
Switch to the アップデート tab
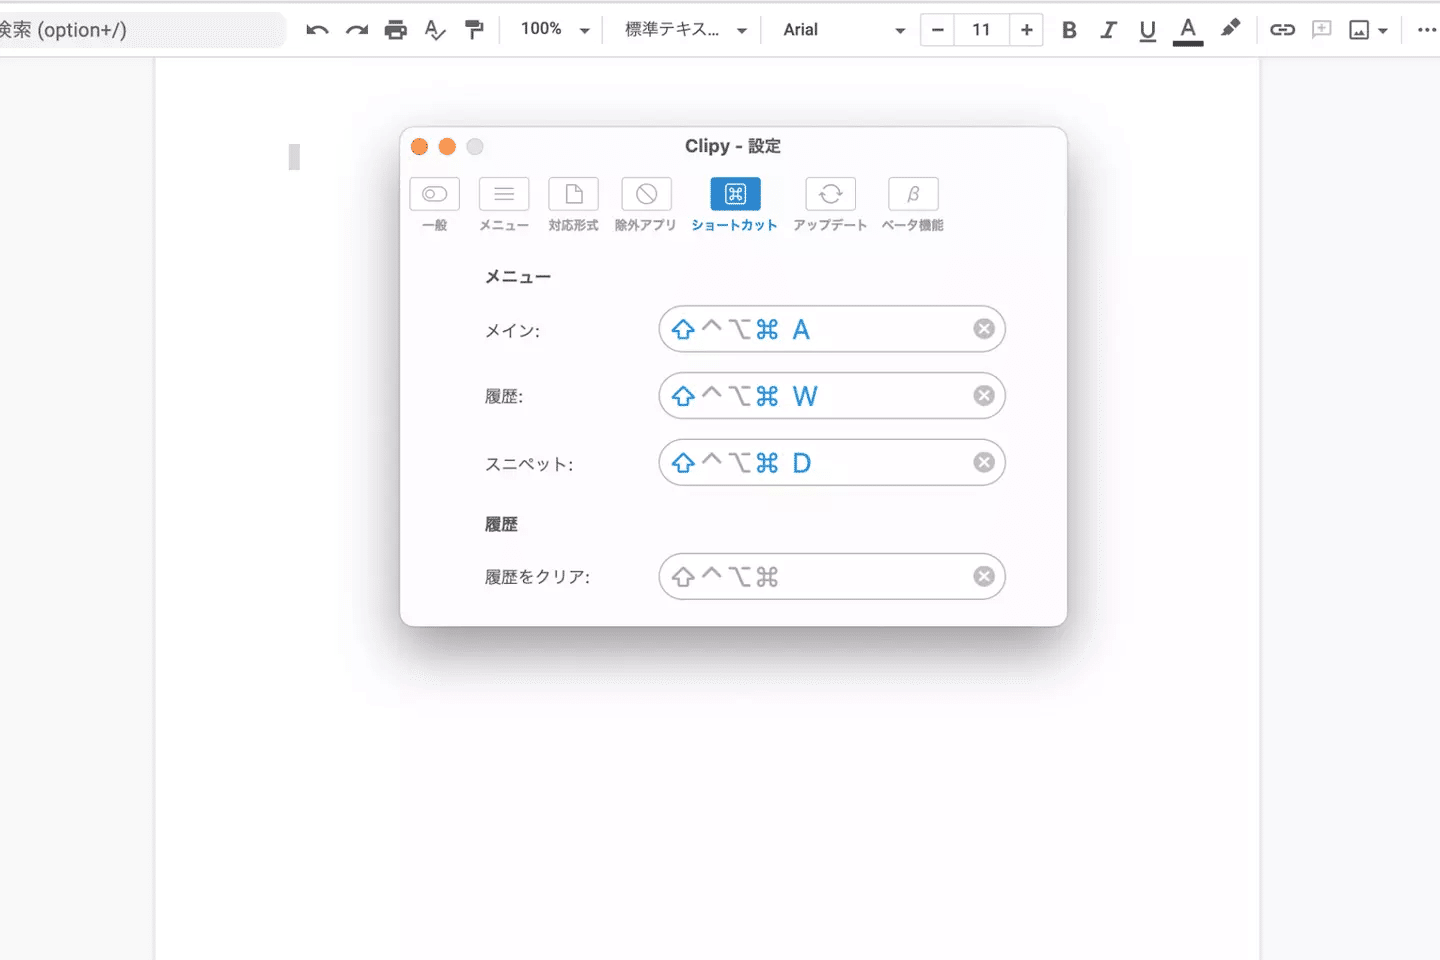pyautogui.click(x=830, y=204)
